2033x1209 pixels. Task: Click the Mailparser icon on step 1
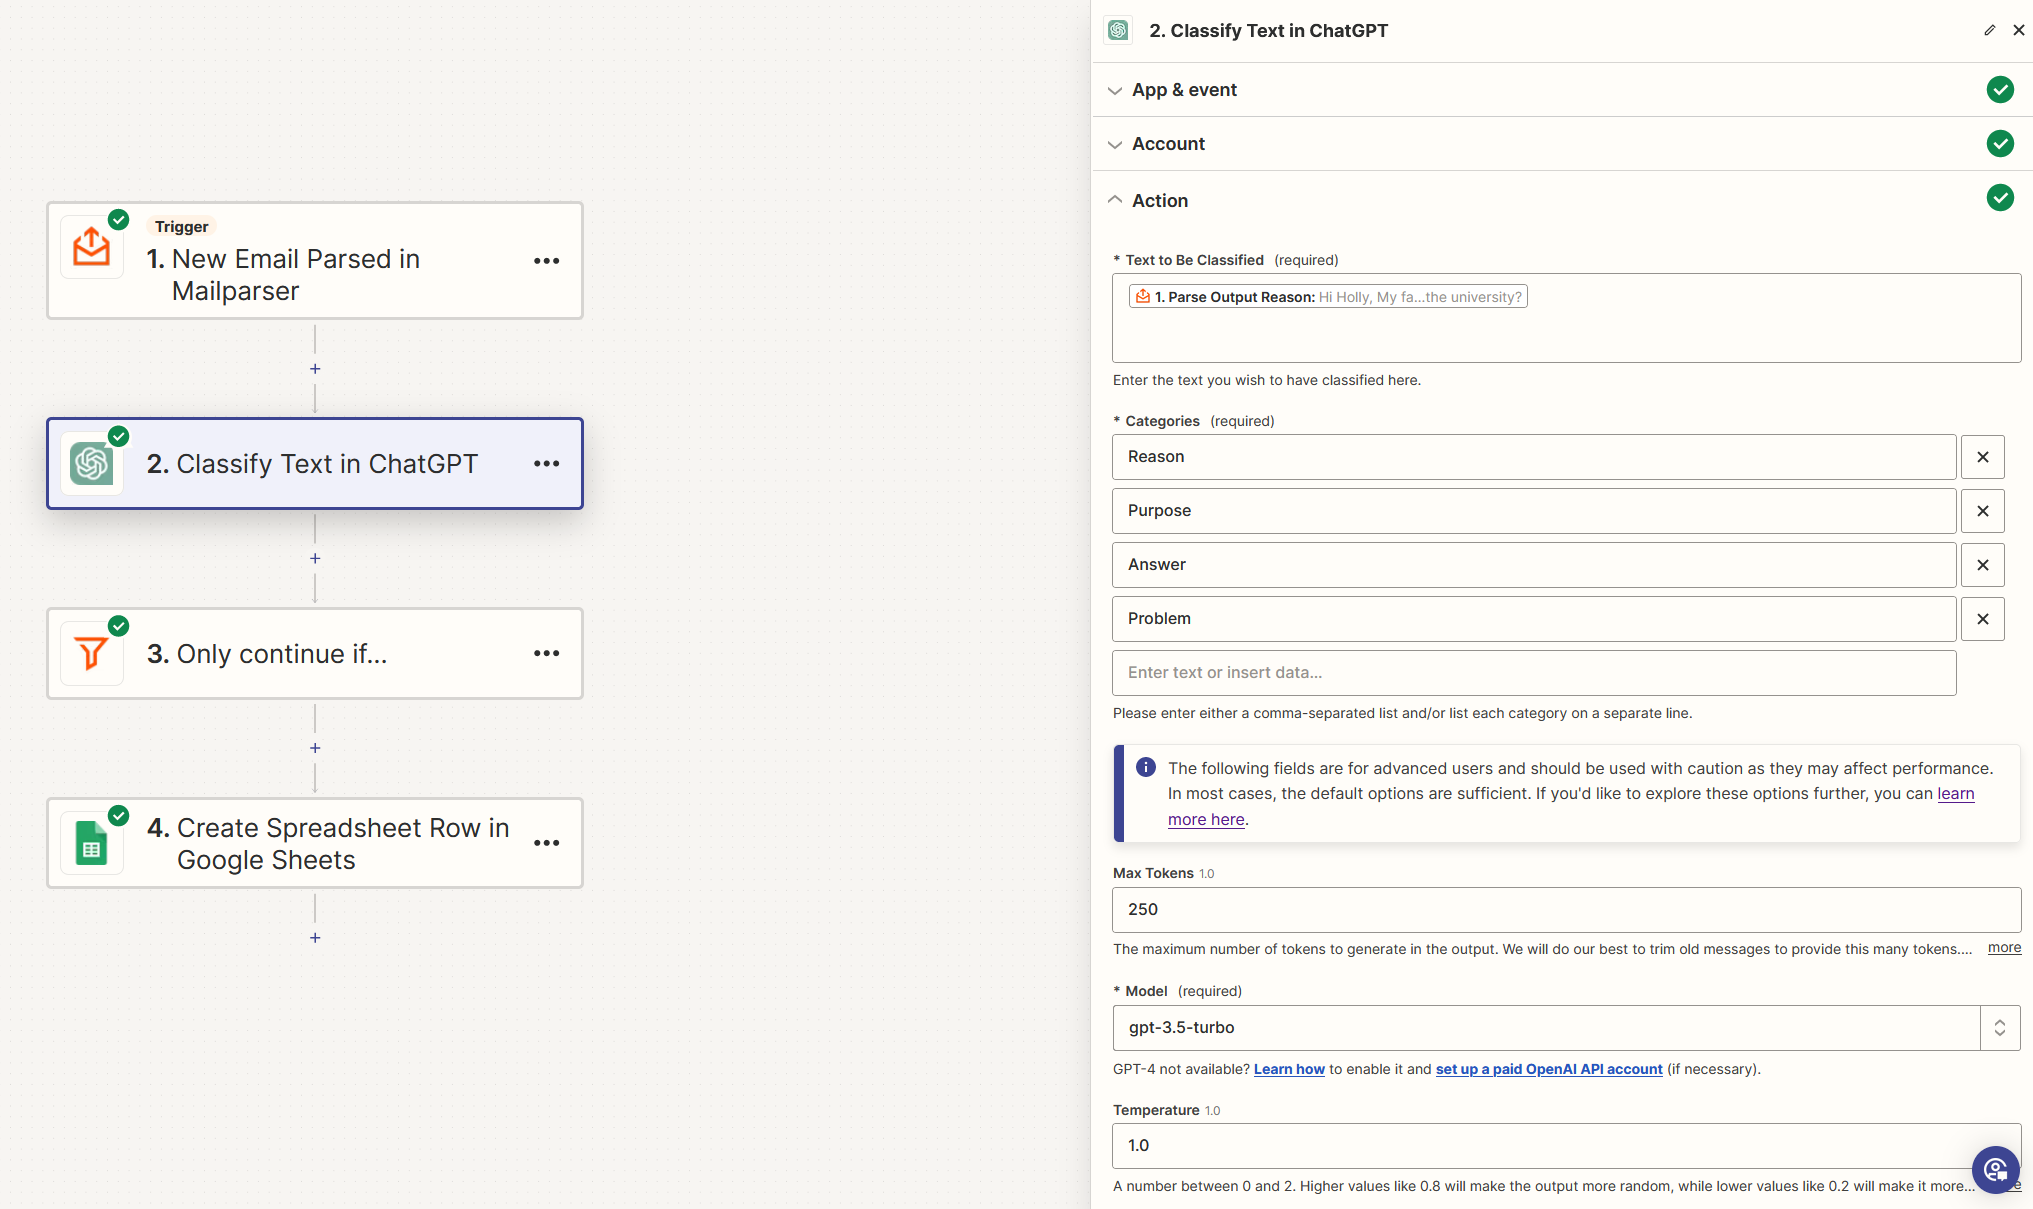[x=92, y=247]
